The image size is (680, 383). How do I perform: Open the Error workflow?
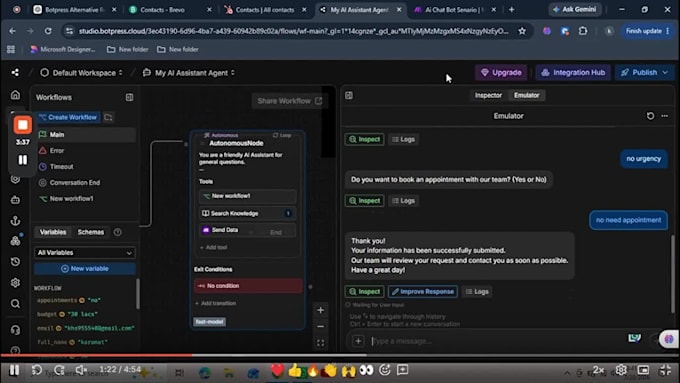[86, 151]
